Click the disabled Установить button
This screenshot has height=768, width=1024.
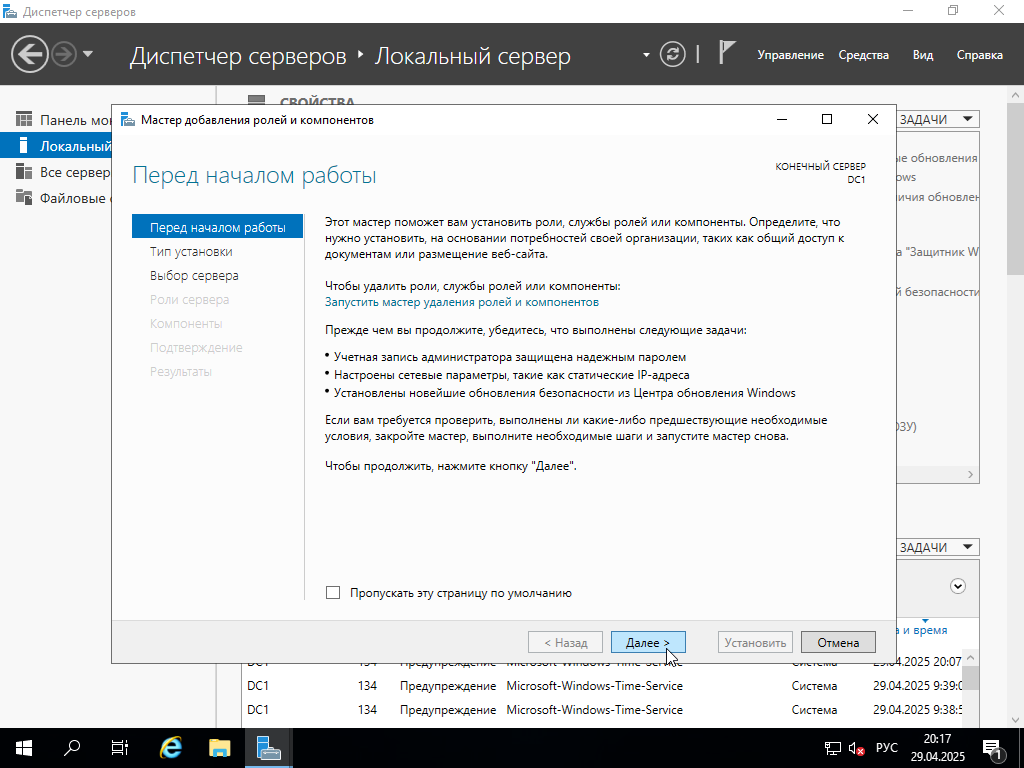pos(755,643)
